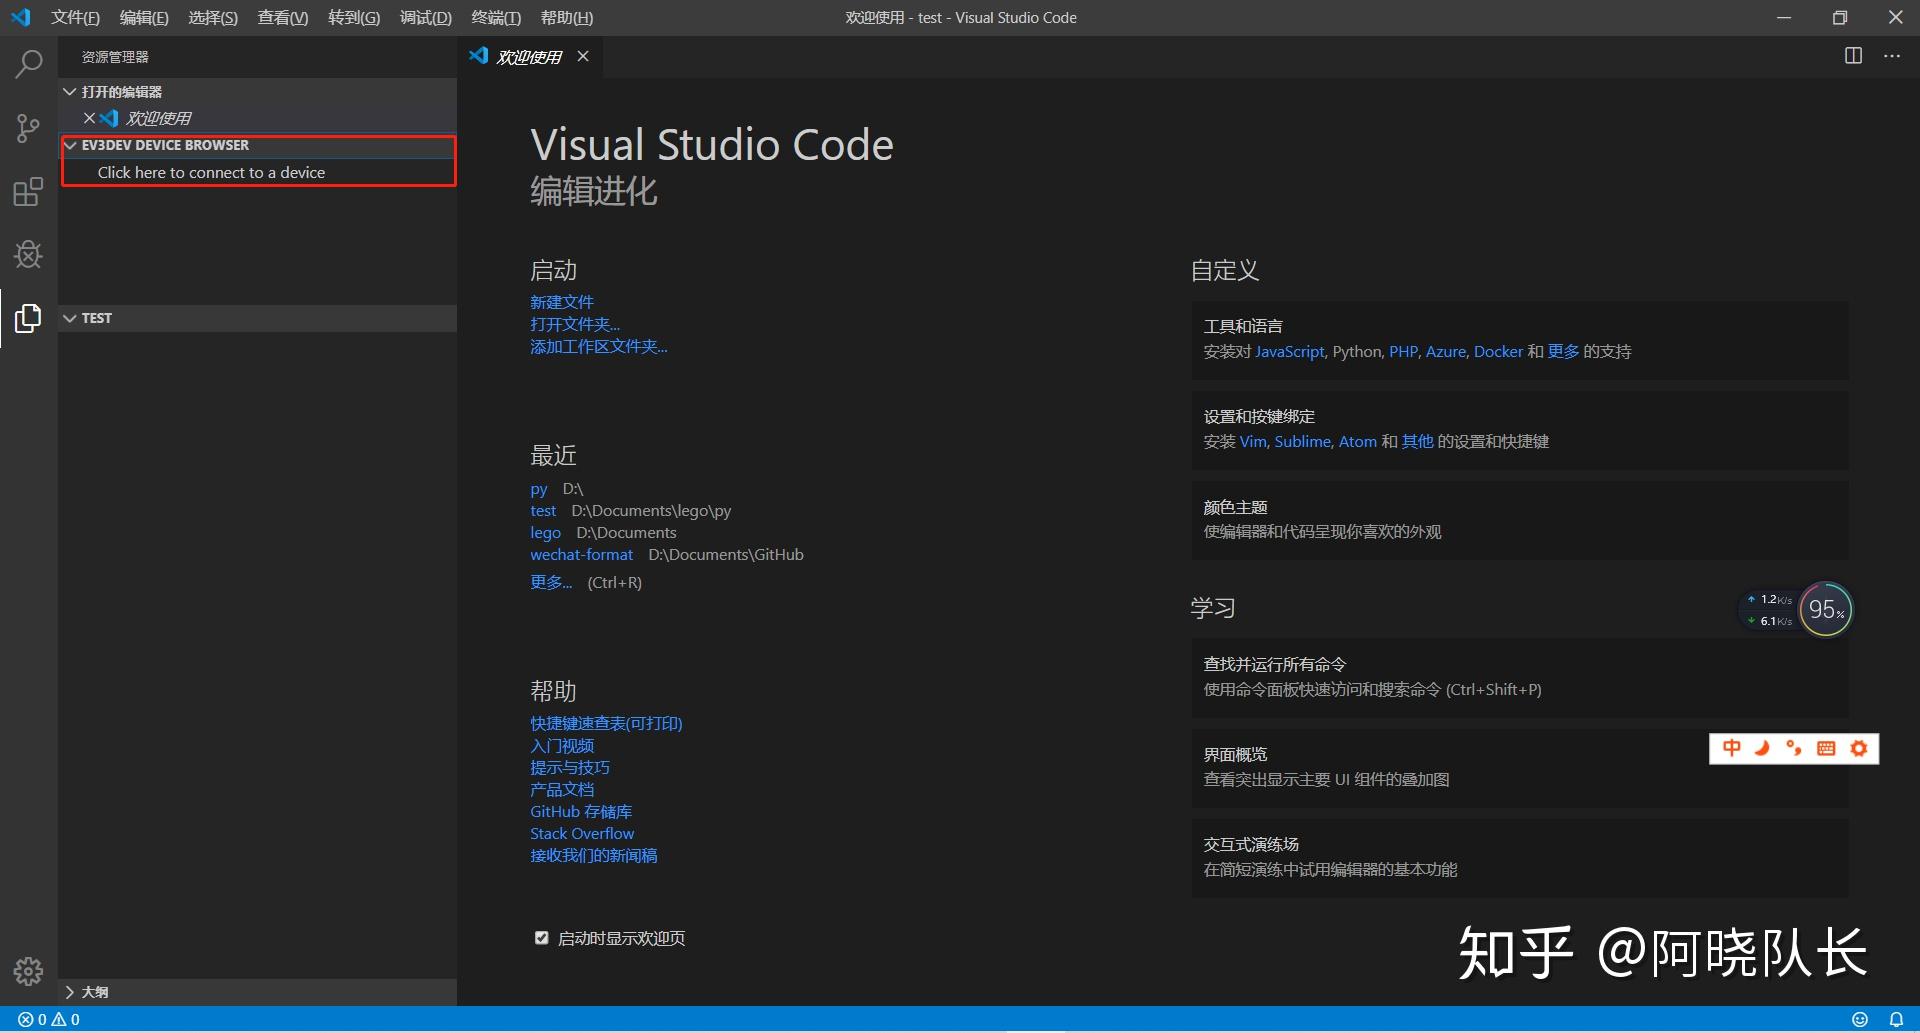
Task: Click the split editor icon
Action: coord(1852,56)
